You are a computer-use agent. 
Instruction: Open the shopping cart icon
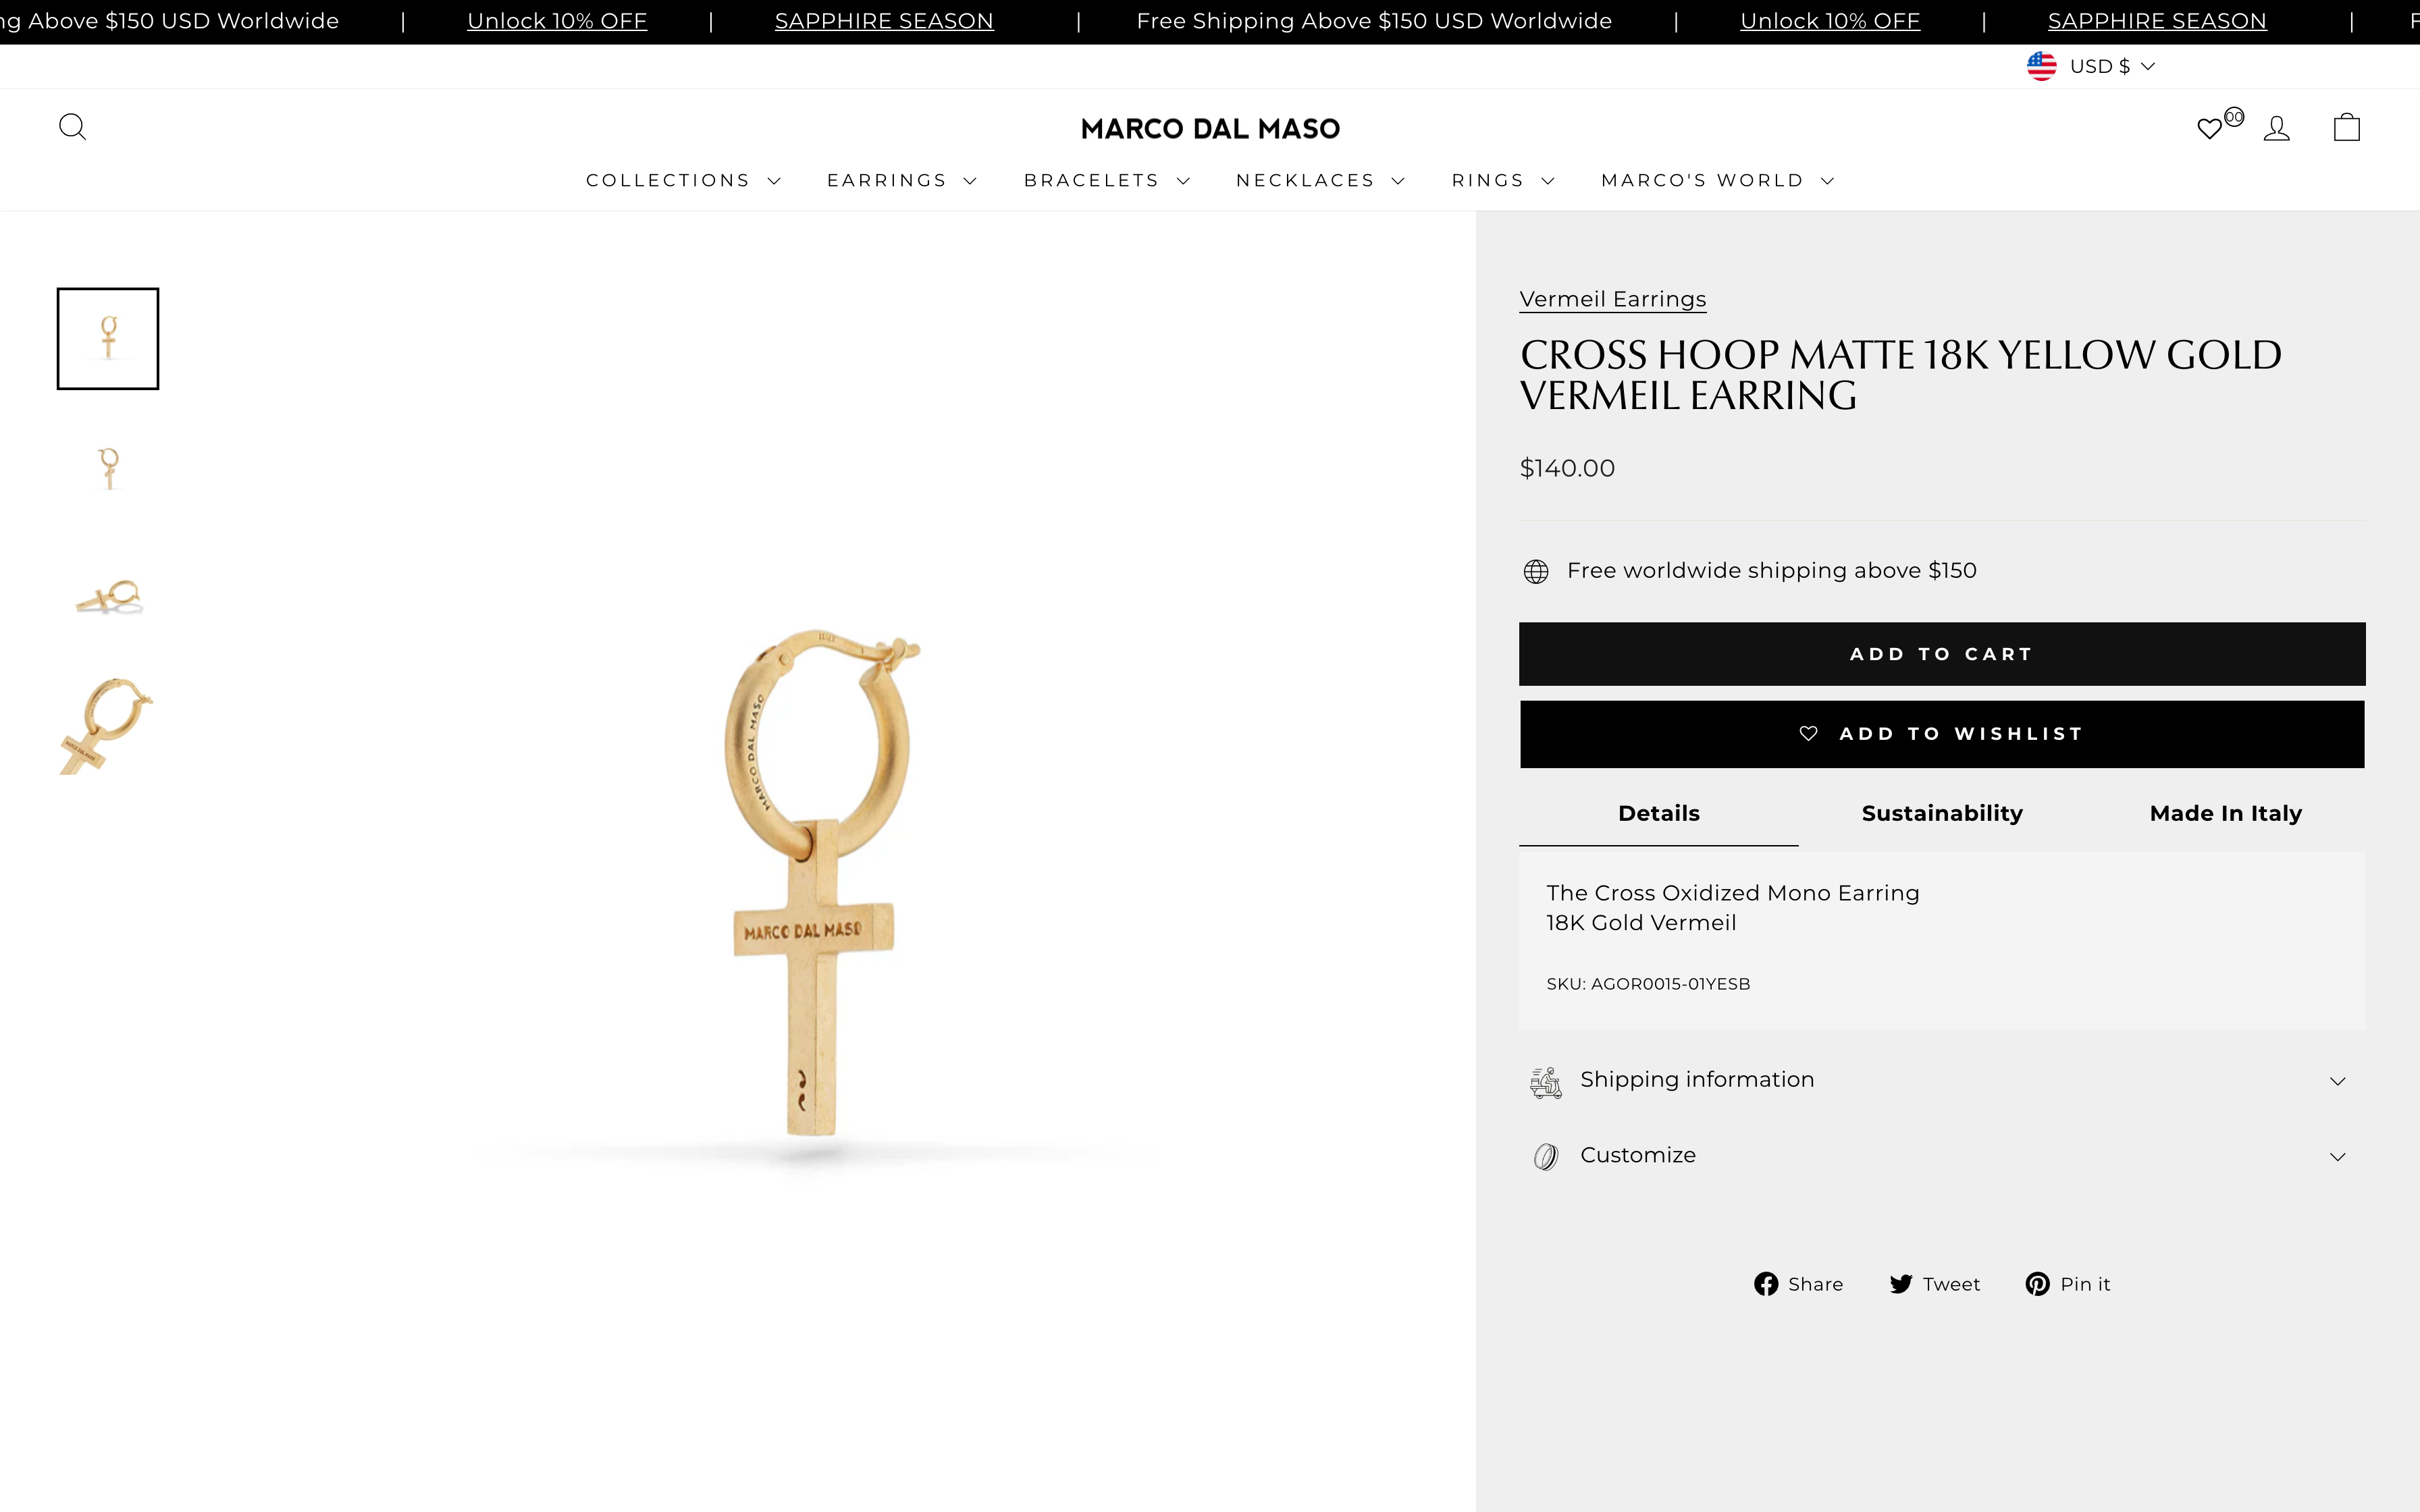tap(2345, 127)
